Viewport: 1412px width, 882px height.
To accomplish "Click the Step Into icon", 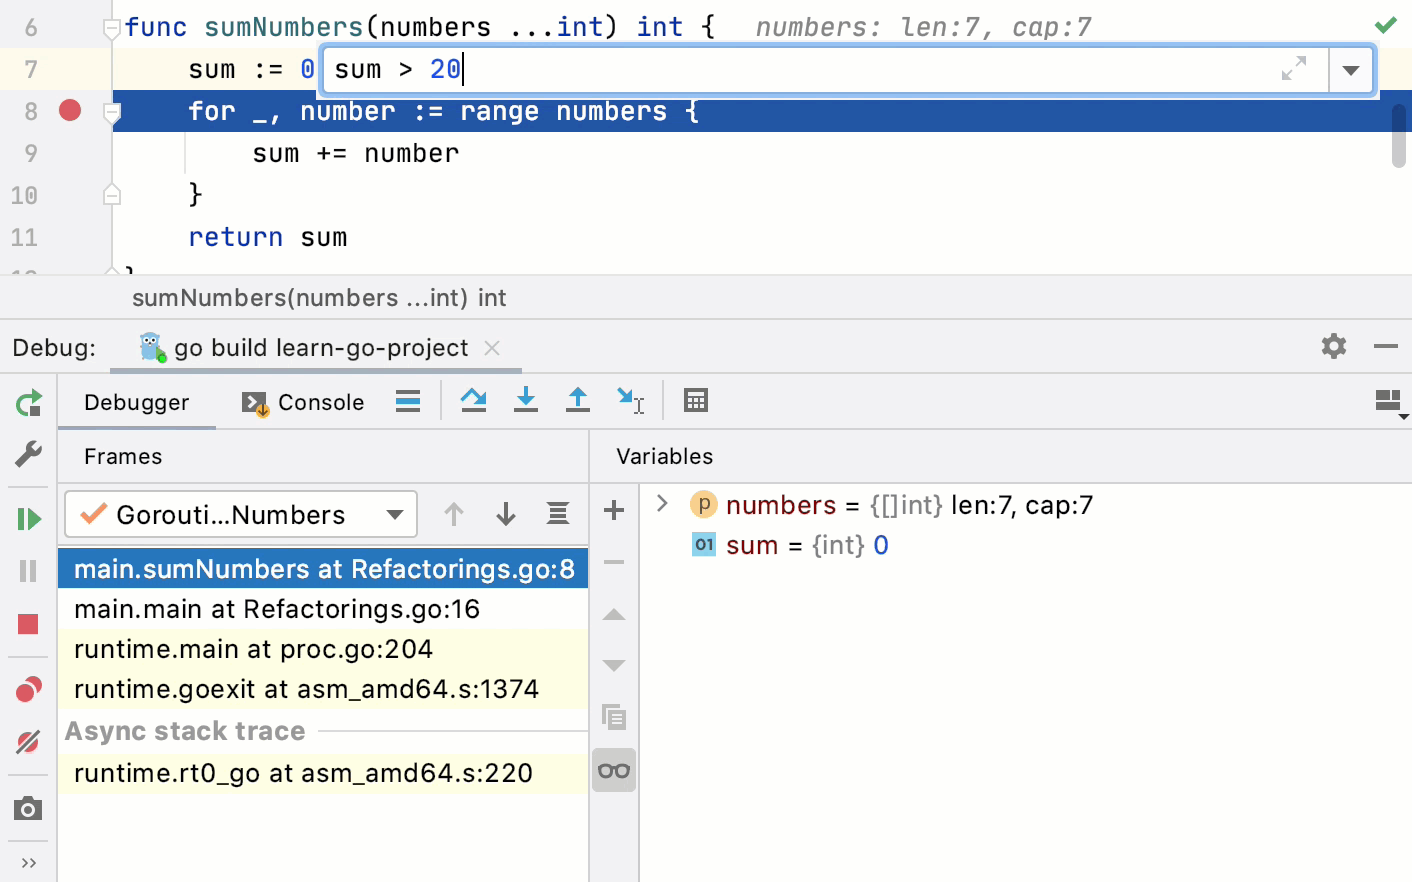I will pos(525,401).
